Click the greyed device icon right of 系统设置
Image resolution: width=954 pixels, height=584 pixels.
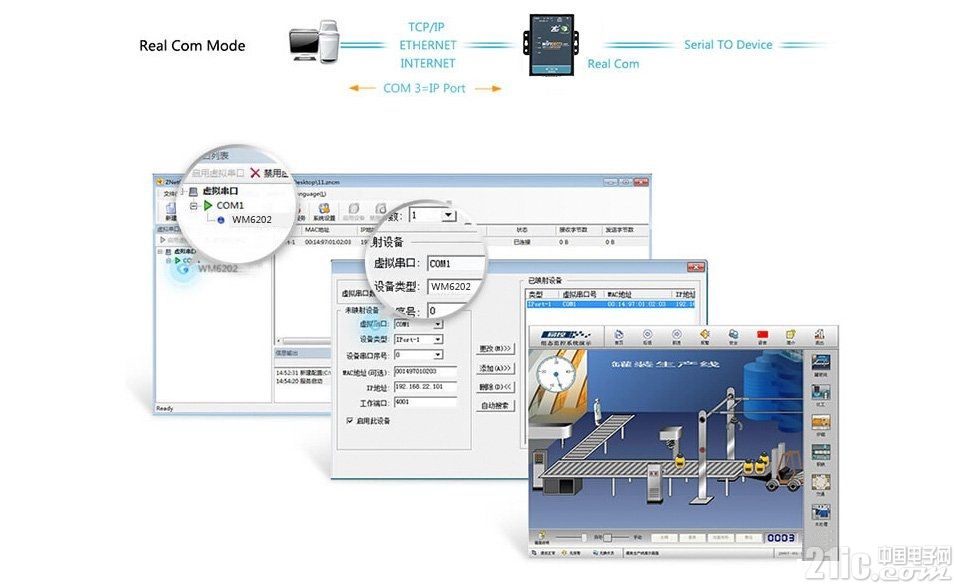pos(353,211)
